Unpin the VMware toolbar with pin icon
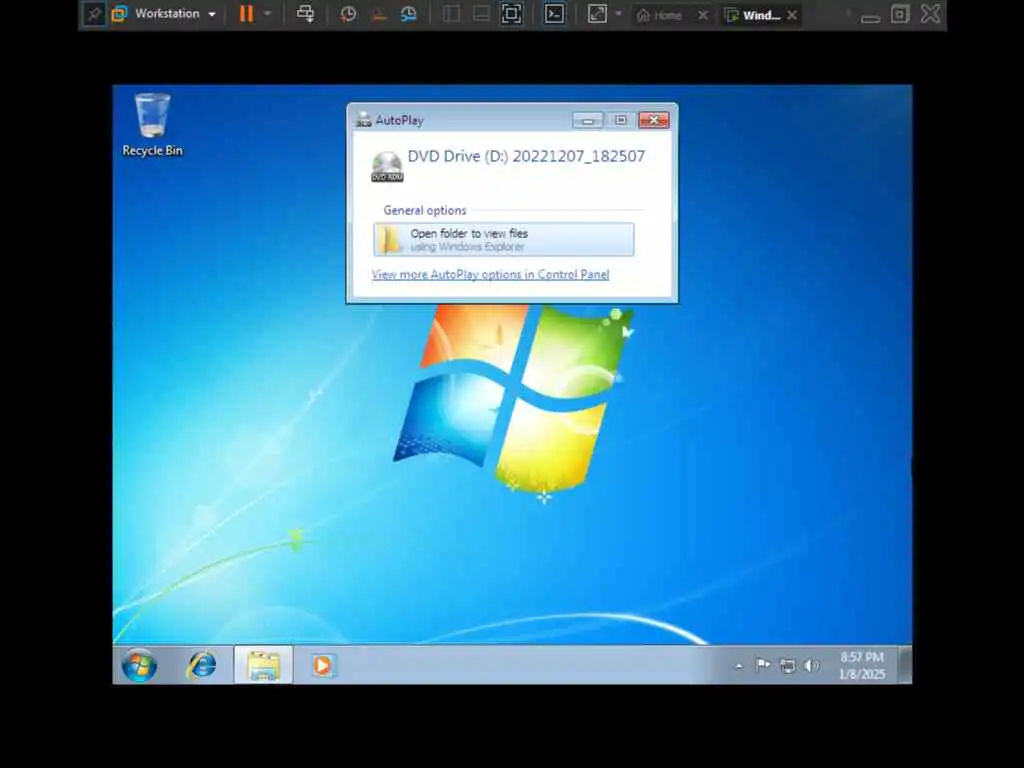1024x768 pixels. point(93,14)
